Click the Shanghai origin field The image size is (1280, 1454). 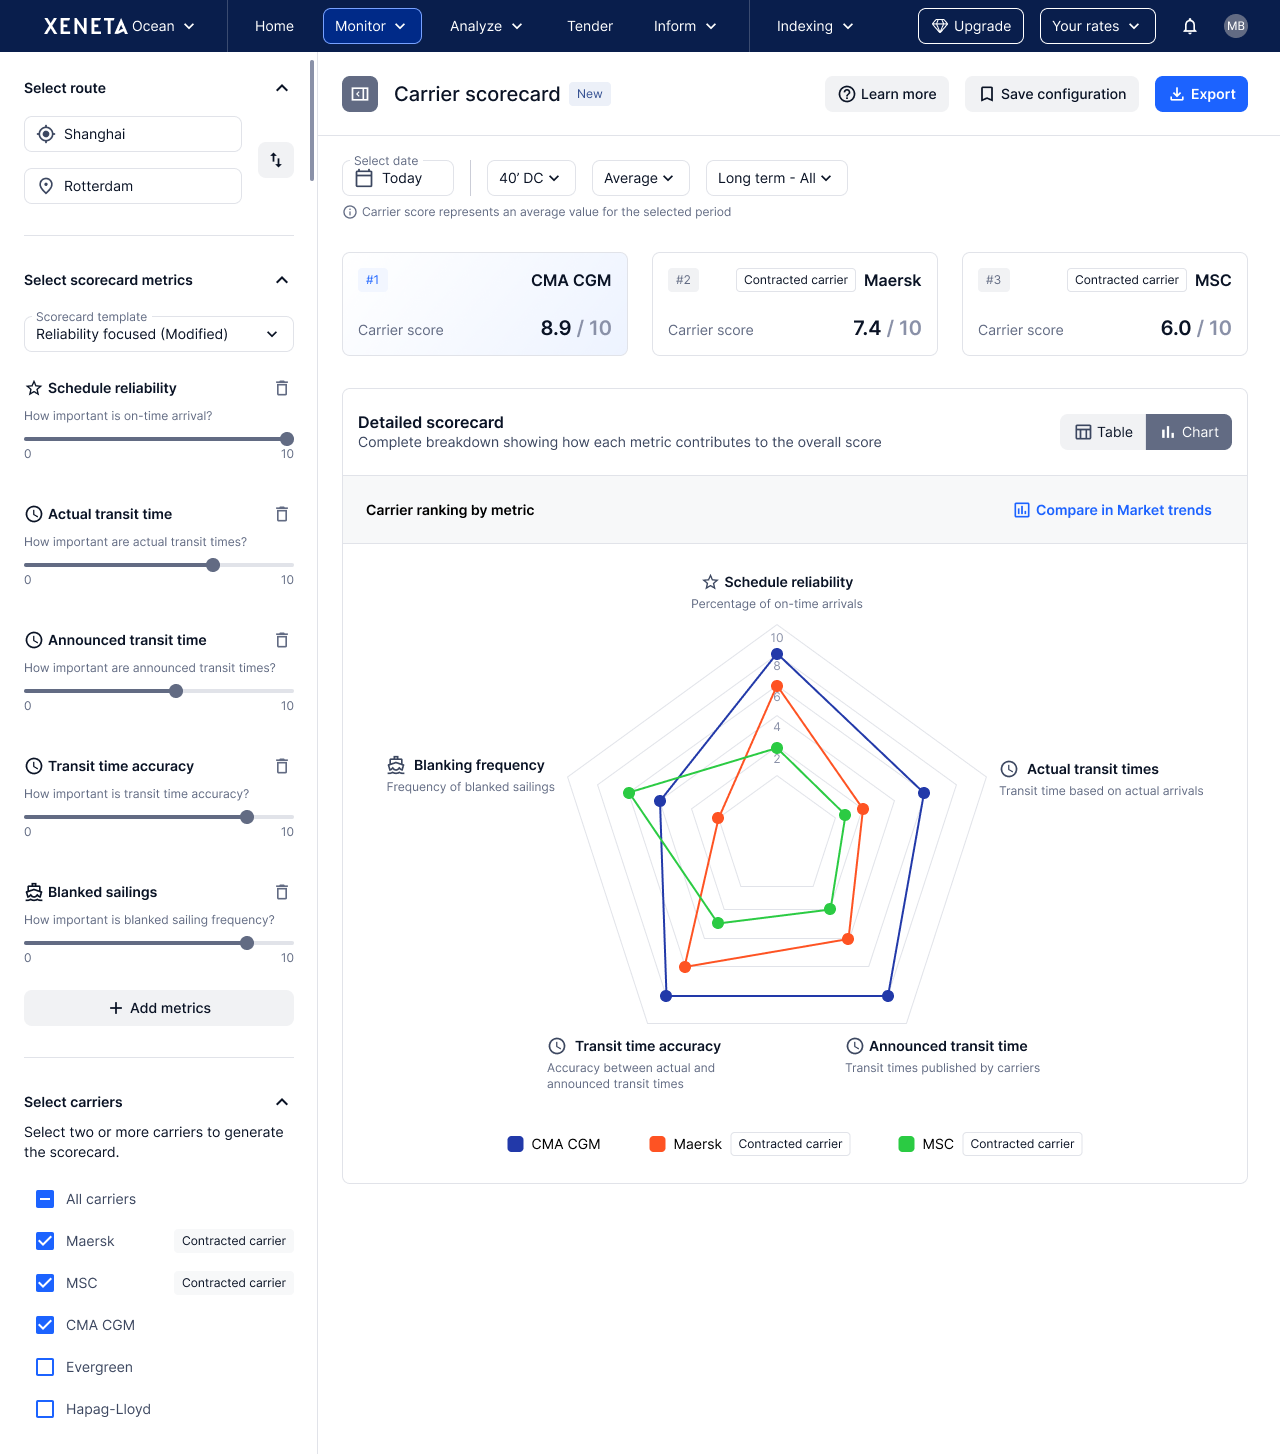pos(133,134)
